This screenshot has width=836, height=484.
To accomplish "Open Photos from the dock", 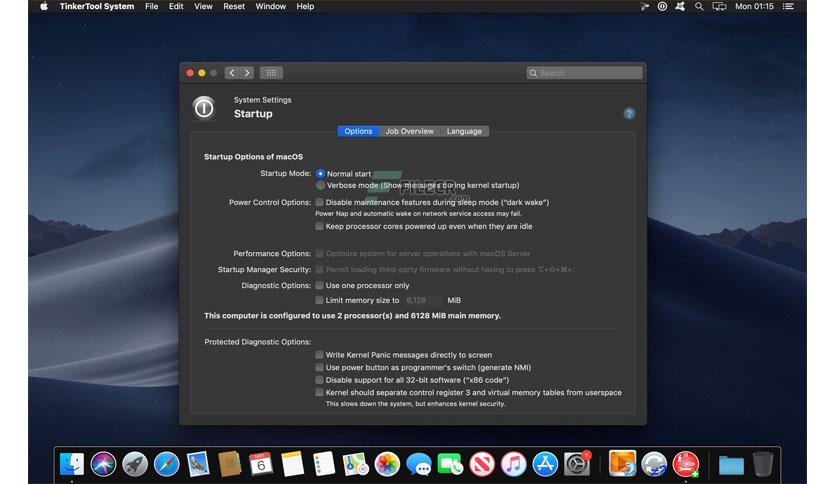I will (387, 464).
